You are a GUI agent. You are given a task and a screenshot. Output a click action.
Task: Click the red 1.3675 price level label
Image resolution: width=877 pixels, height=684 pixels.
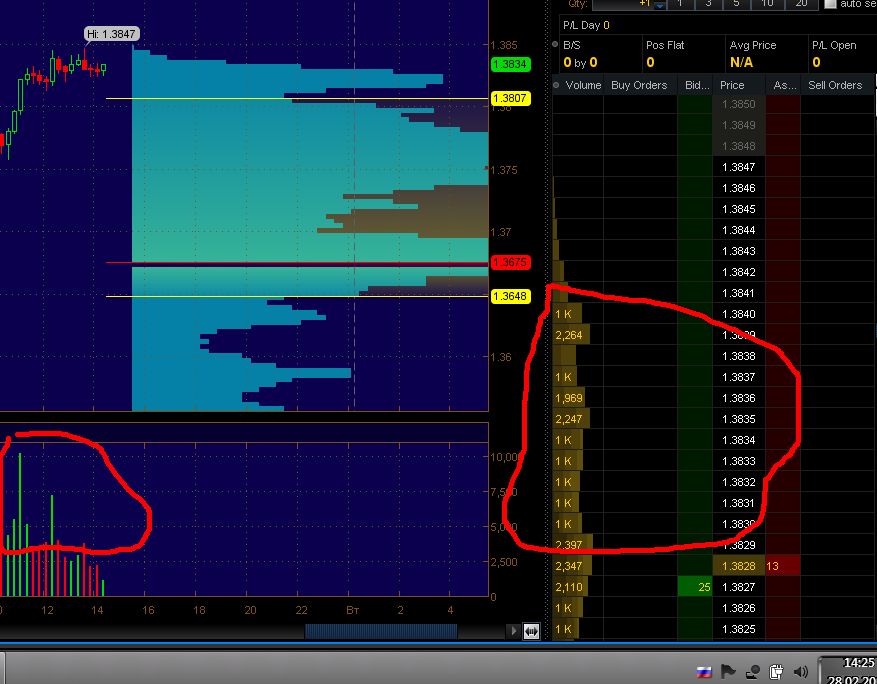click(510, 262)
